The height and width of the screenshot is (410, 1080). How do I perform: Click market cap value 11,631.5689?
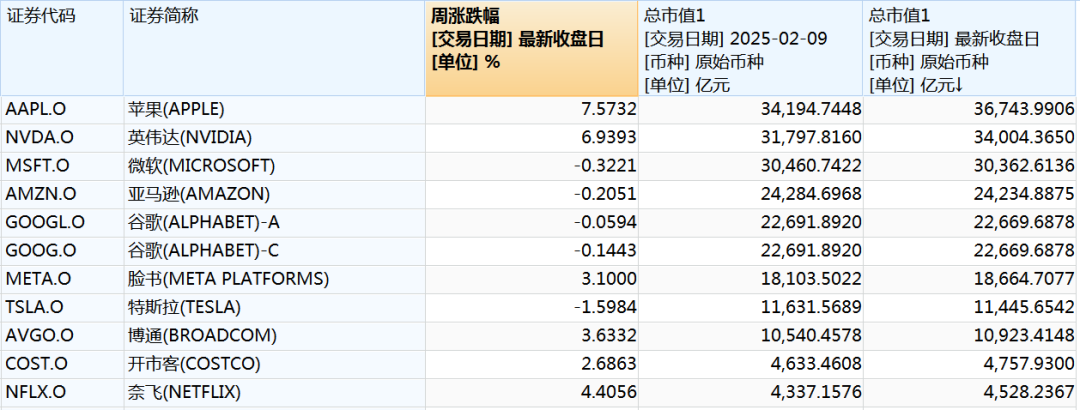811,307
